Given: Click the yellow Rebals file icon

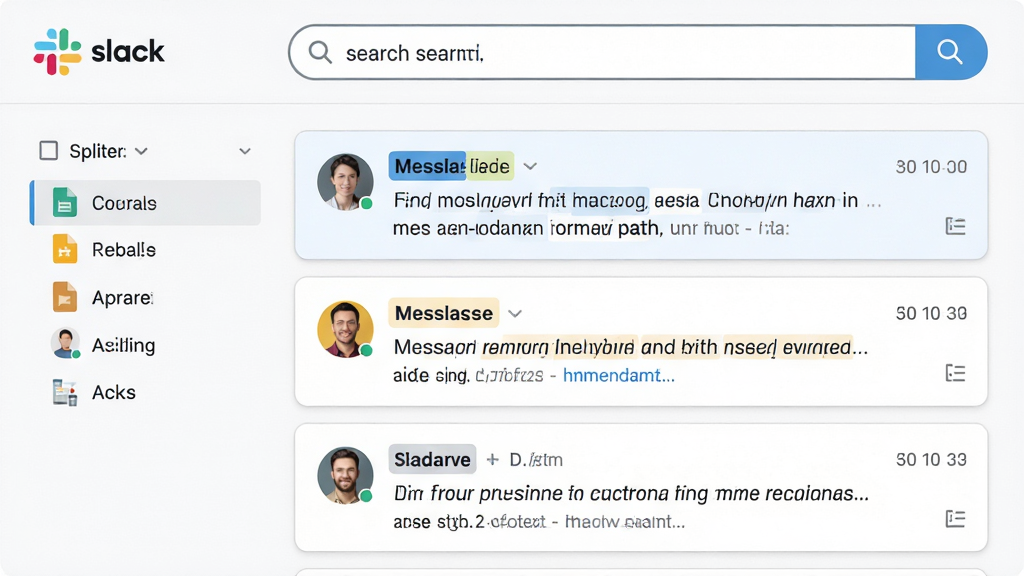Looking at the screenshot, I should pos(65,249).
